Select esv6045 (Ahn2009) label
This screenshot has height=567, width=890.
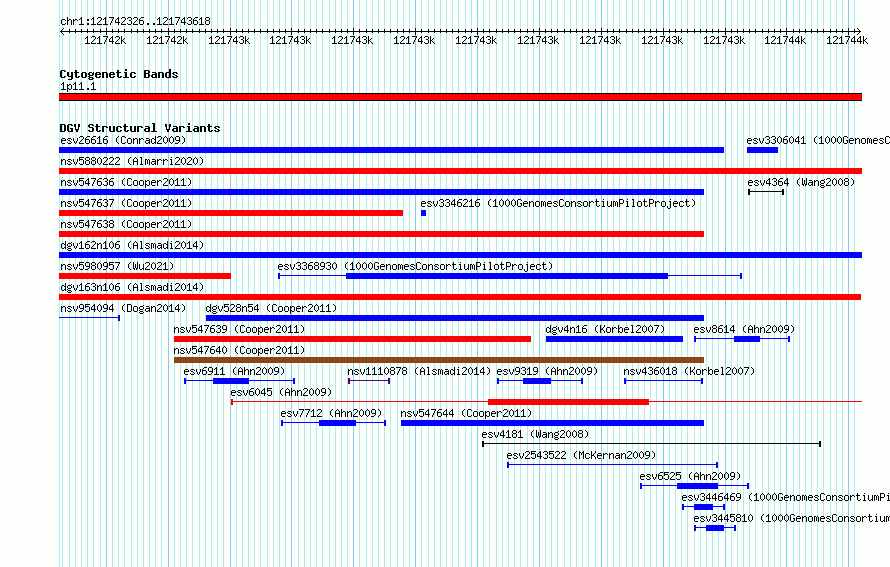(x=281, y=392)
